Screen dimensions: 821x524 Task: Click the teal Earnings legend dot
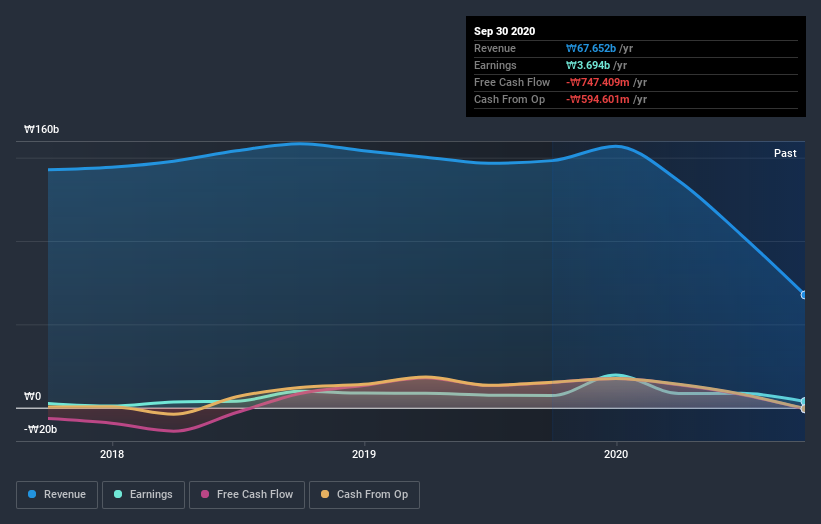coord(118,494)
